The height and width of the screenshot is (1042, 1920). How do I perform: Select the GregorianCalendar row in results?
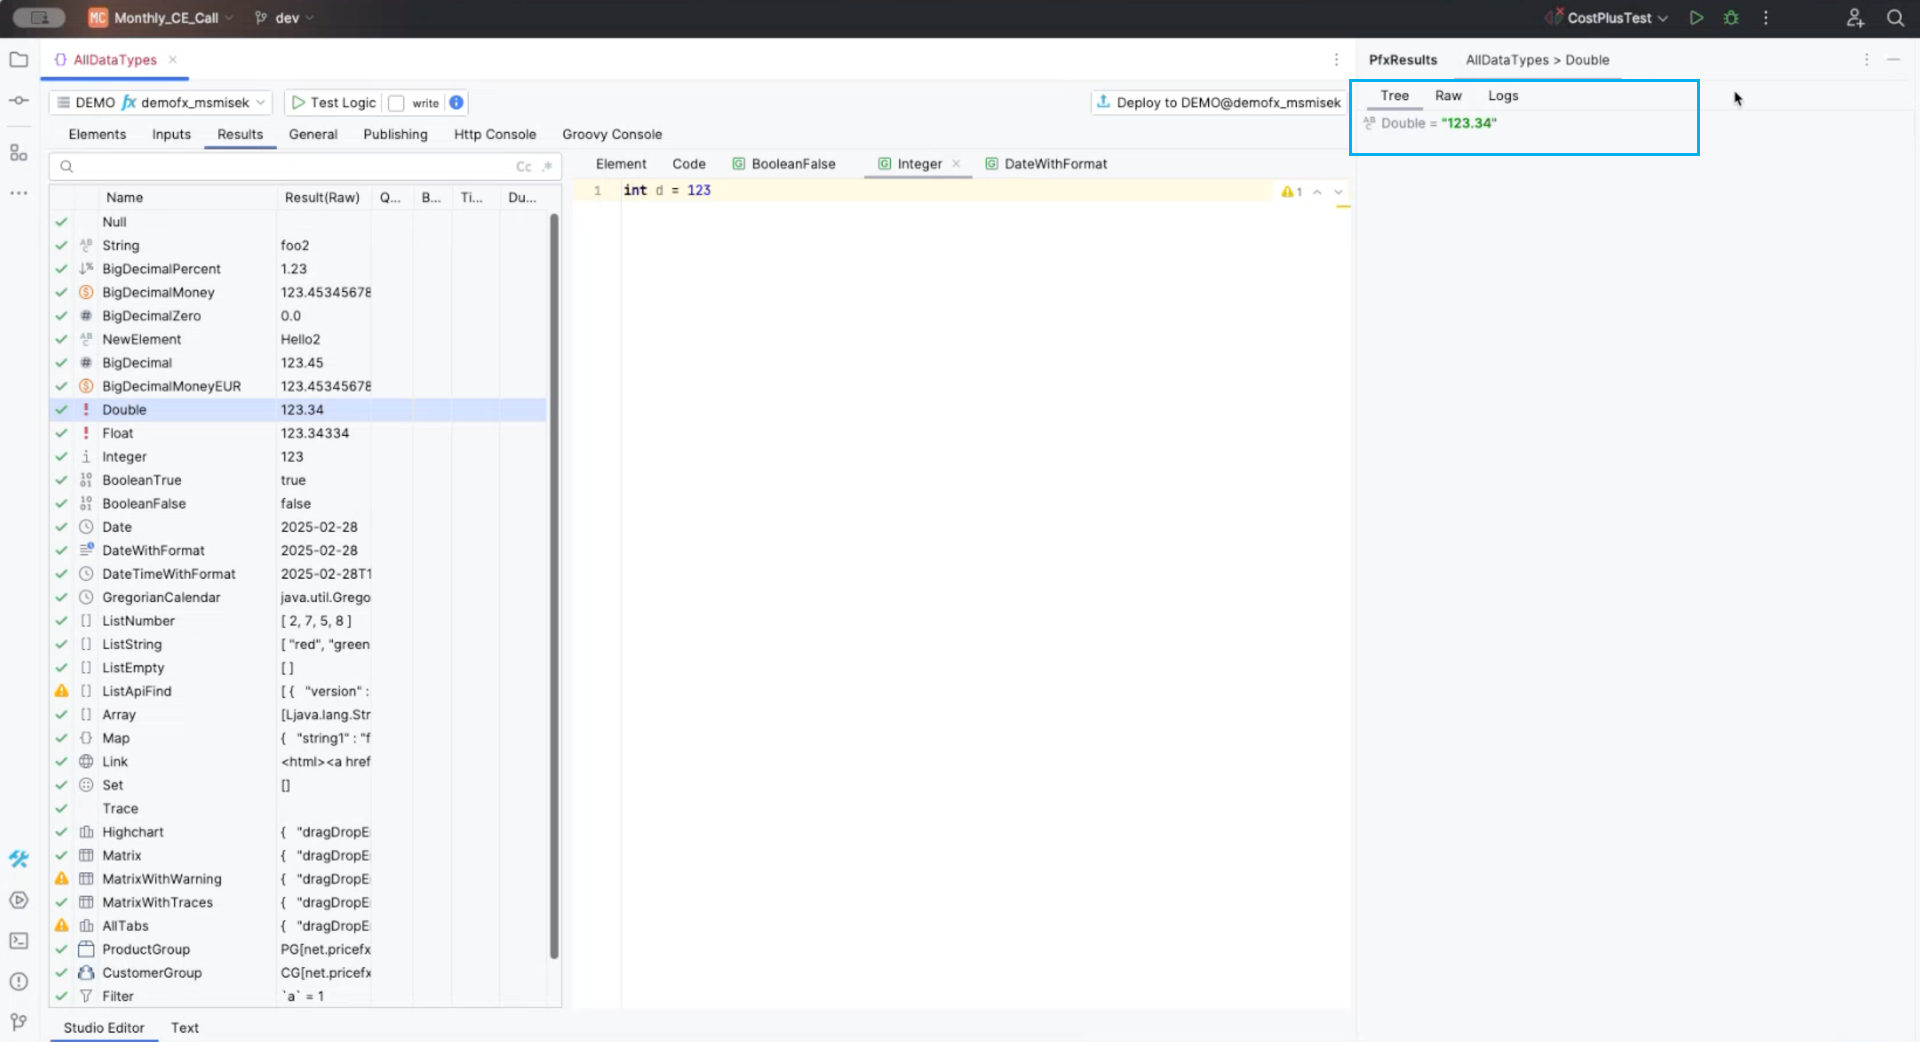[161, 598]
